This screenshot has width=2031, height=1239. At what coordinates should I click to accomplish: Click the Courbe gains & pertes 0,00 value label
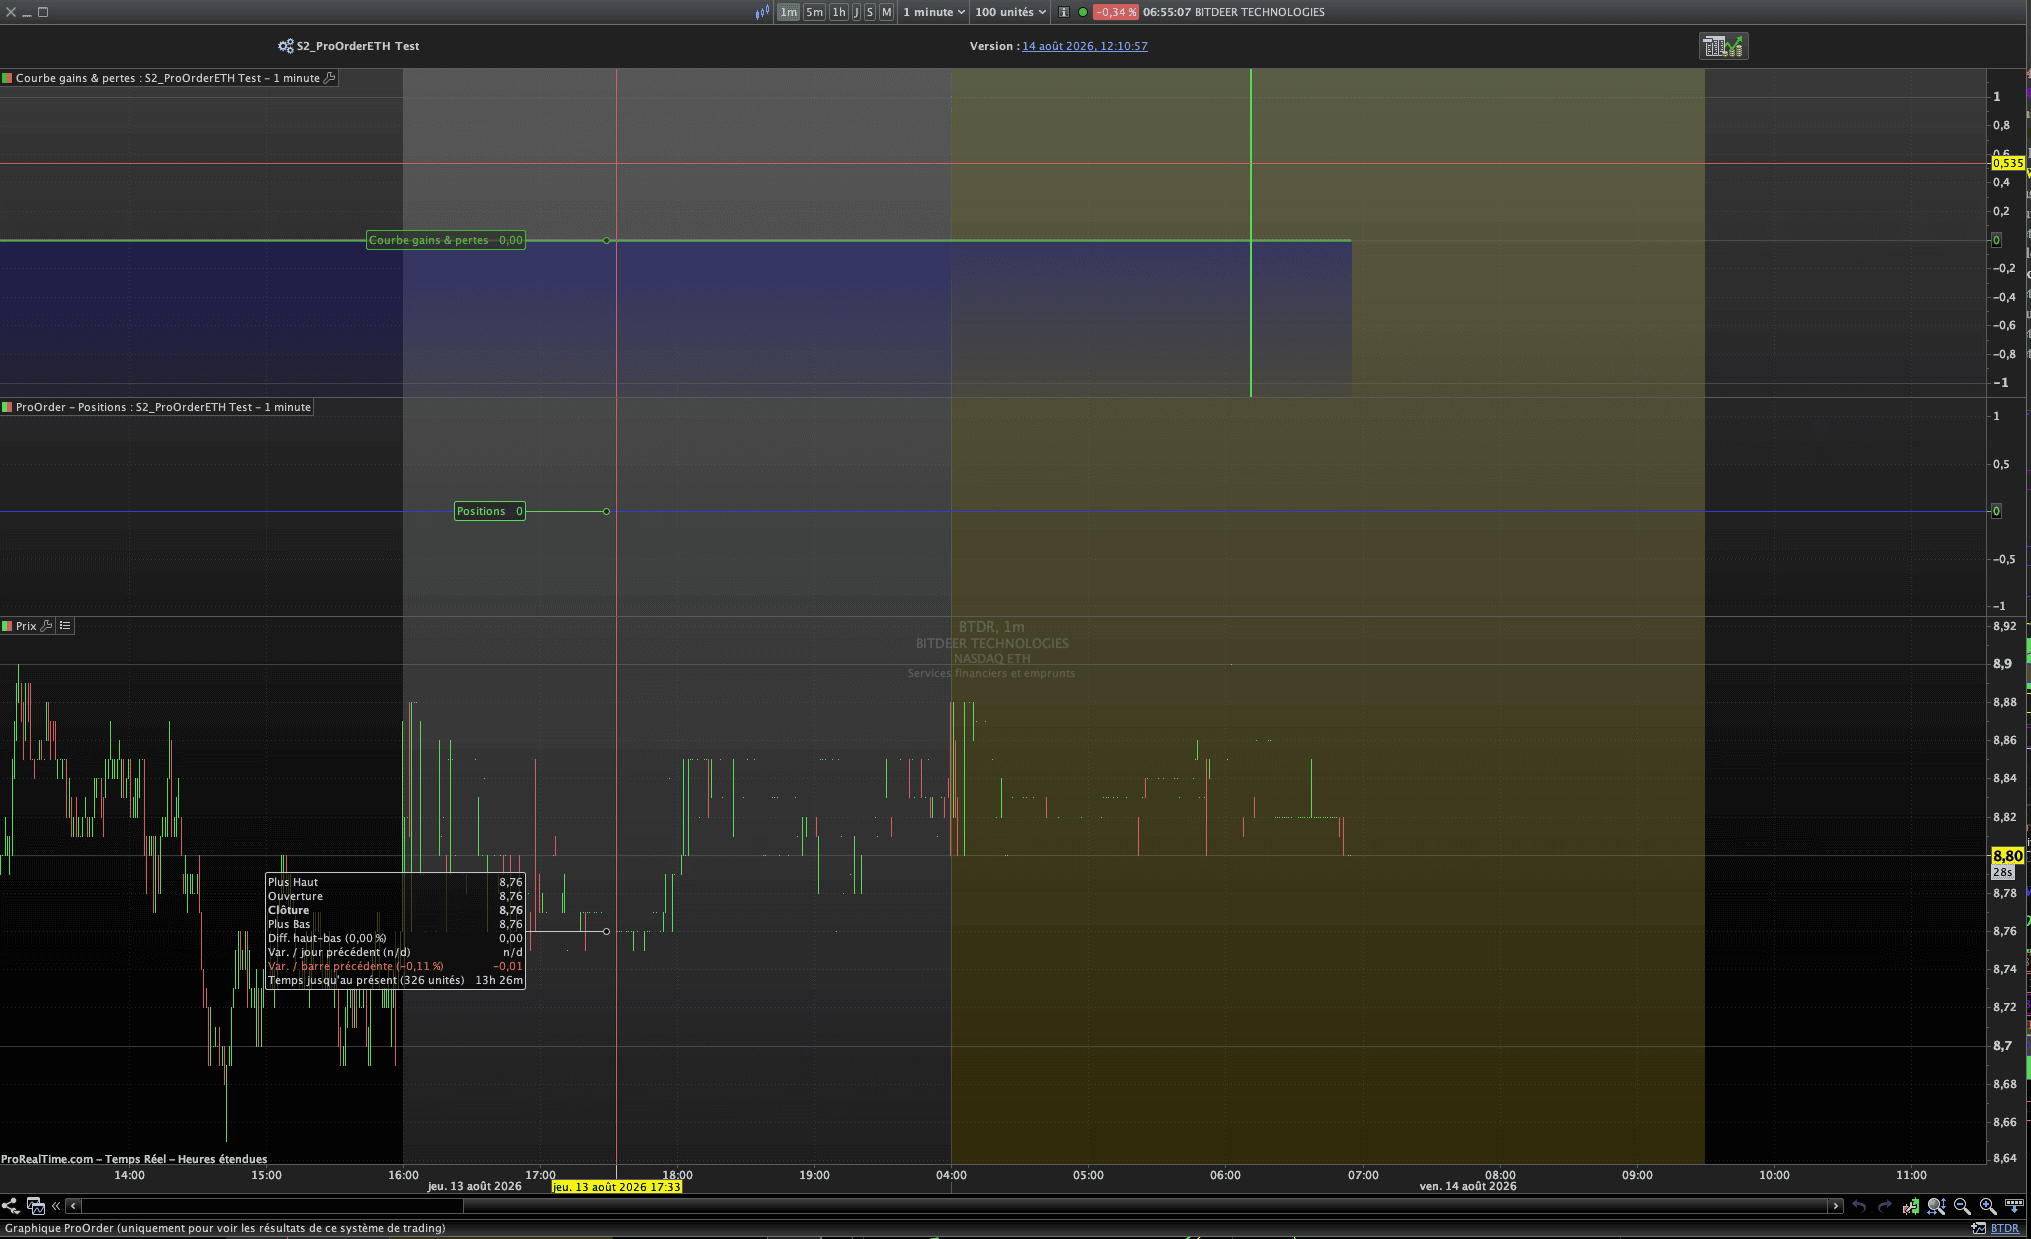point(446,240)
